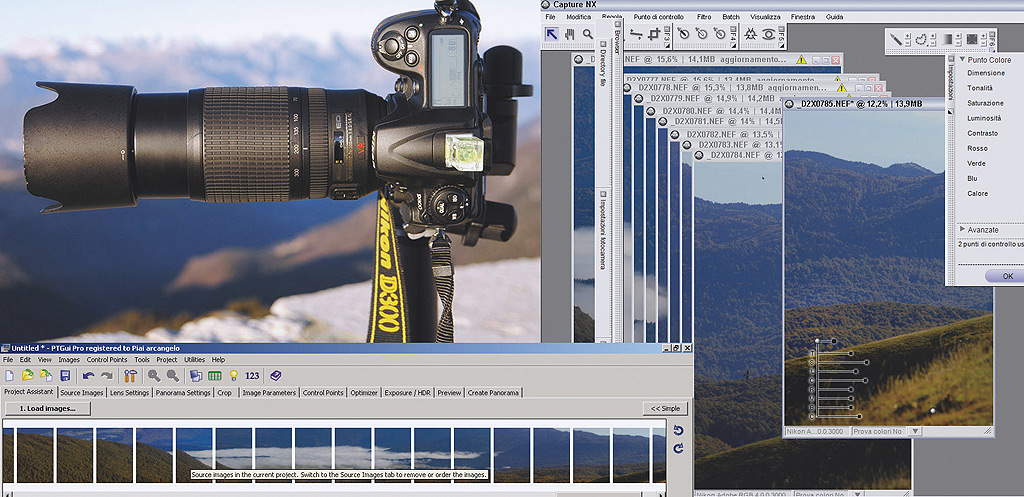Viewport: 1024px width, 497px height.
Task: Select the arrow pointer tool in Capture NX
Action: pos(552,34)
